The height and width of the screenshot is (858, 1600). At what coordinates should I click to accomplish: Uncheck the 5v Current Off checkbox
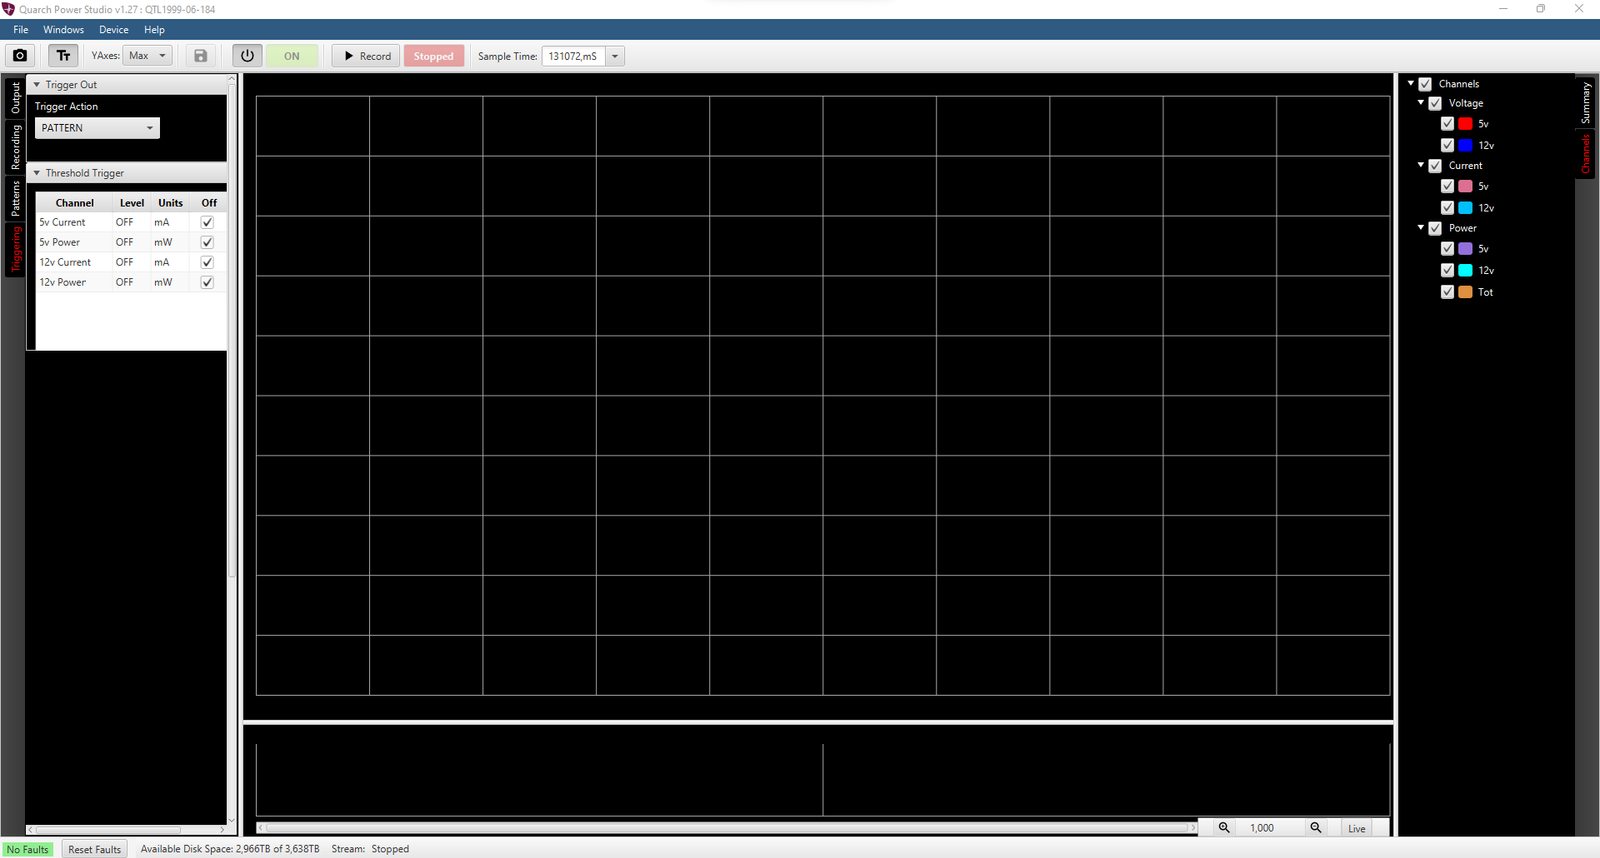coord(207,223)
